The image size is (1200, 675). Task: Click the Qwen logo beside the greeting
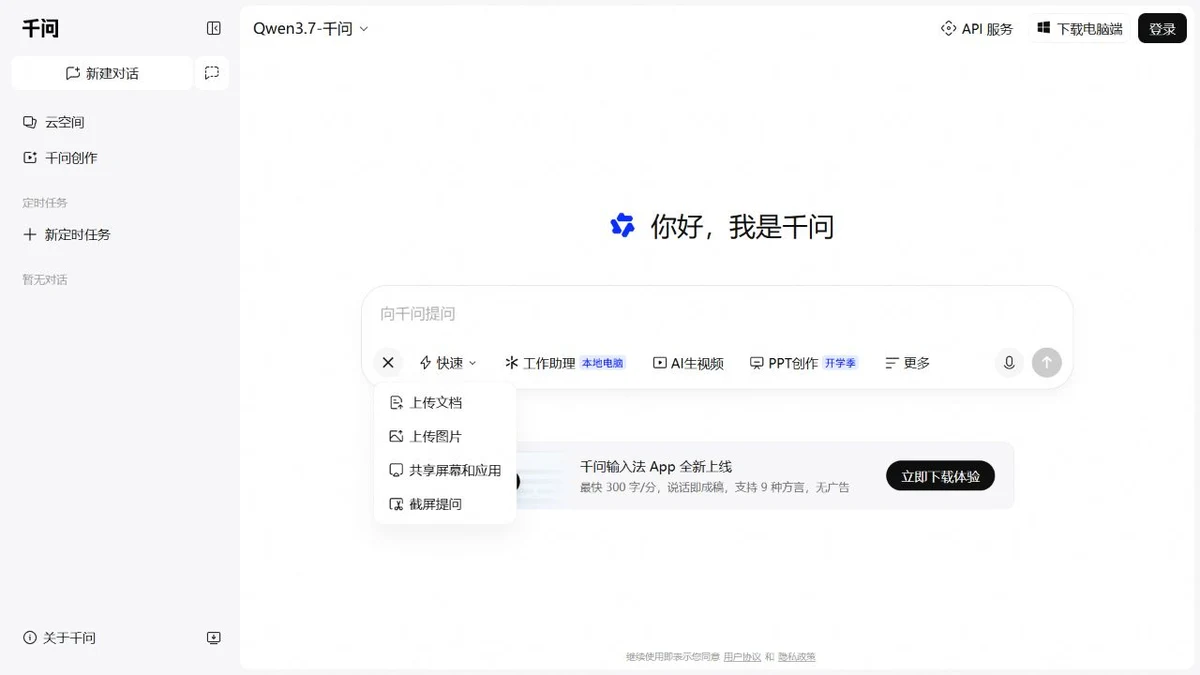click(622, 226)
